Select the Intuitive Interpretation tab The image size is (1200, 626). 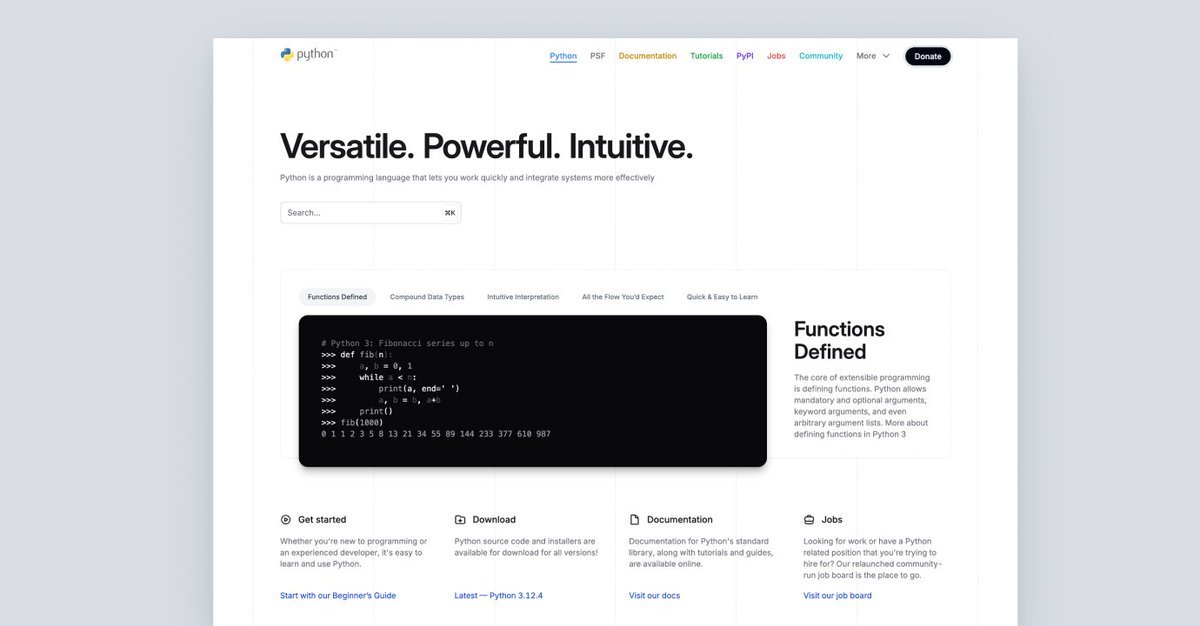[523, 297]
